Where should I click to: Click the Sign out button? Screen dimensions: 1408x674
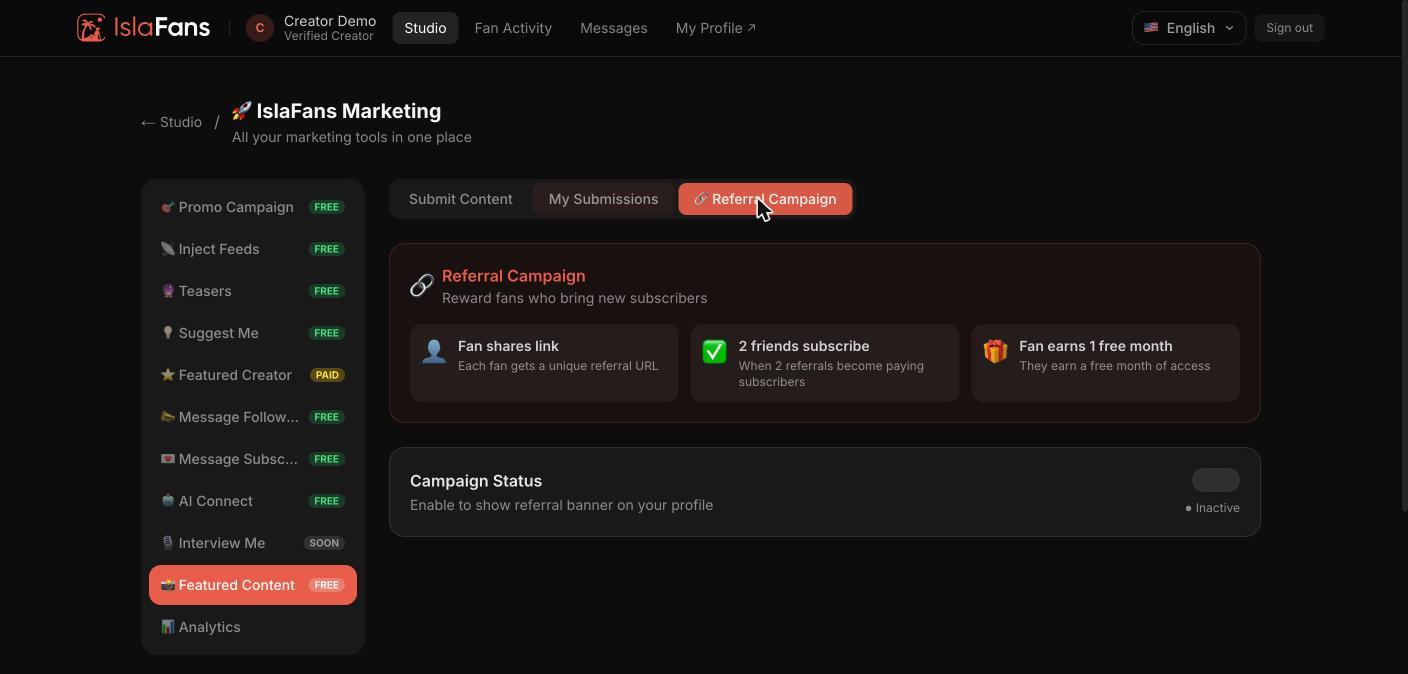tap(1289, 28)
